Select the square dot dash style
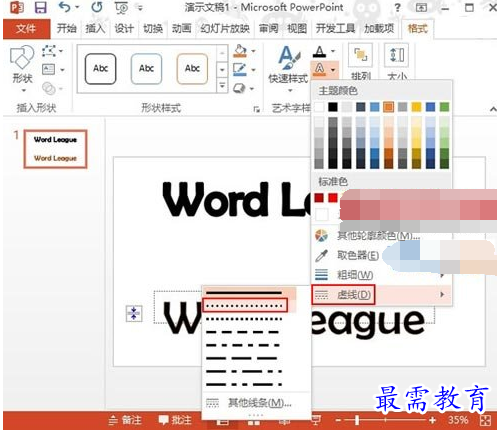Image resolution: width=497 pixels, height=430 pixels. (x=244, y=319)
